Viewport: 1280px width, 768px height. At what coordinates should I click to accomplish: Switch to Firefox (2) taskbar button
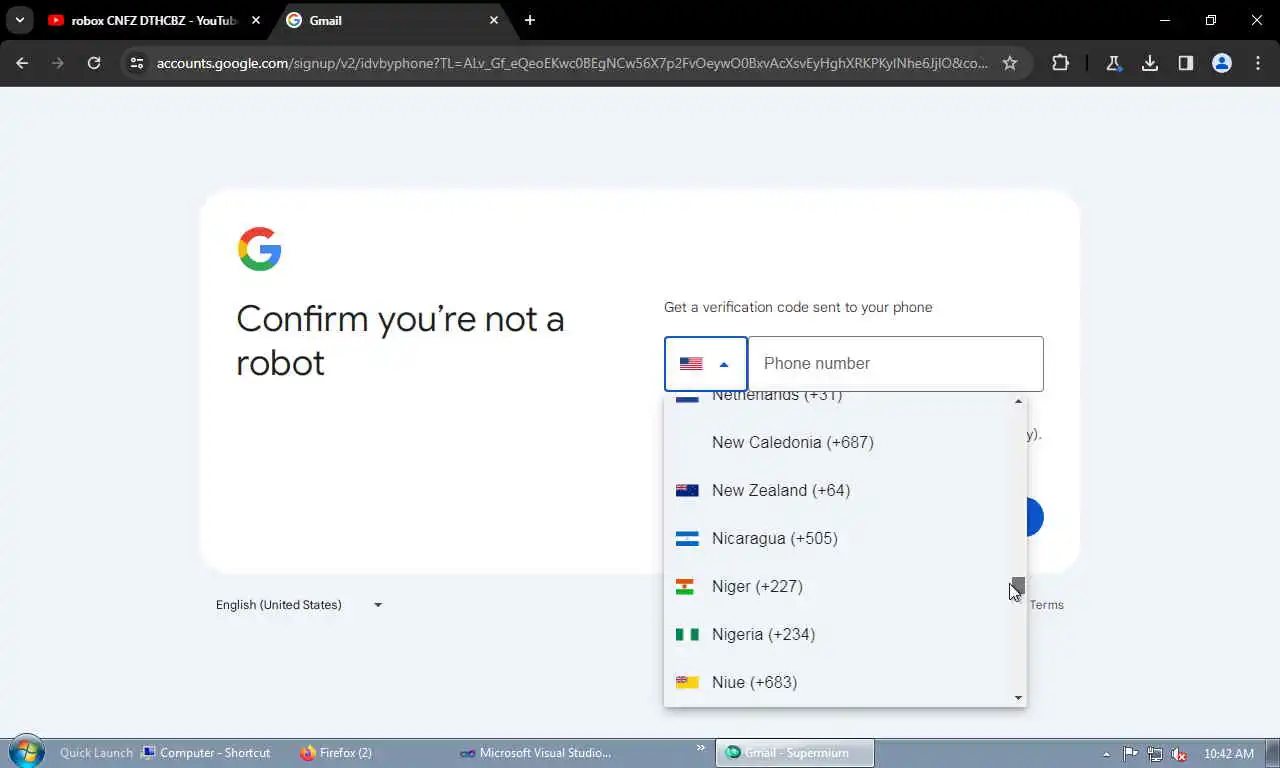336,753
